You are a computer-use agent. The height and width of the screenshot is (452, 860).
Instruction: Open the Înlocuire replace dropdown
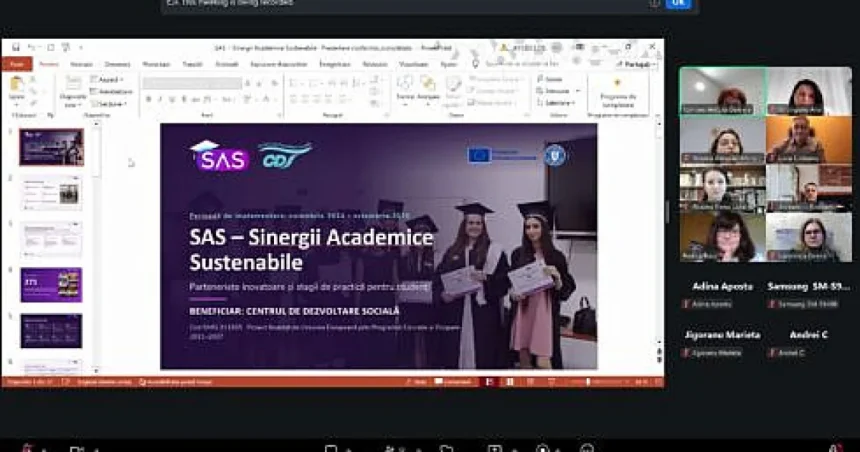point(557,91)
